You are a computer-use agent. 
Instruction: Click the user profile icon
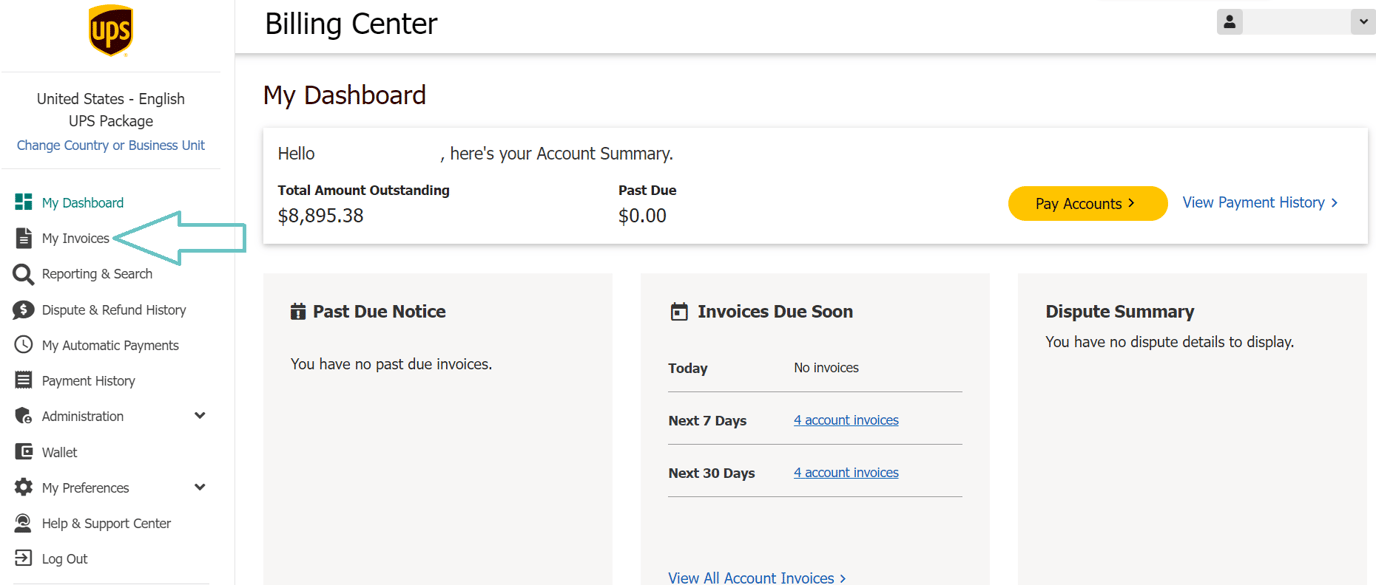pyautogui.click(x=1229, y=20)
